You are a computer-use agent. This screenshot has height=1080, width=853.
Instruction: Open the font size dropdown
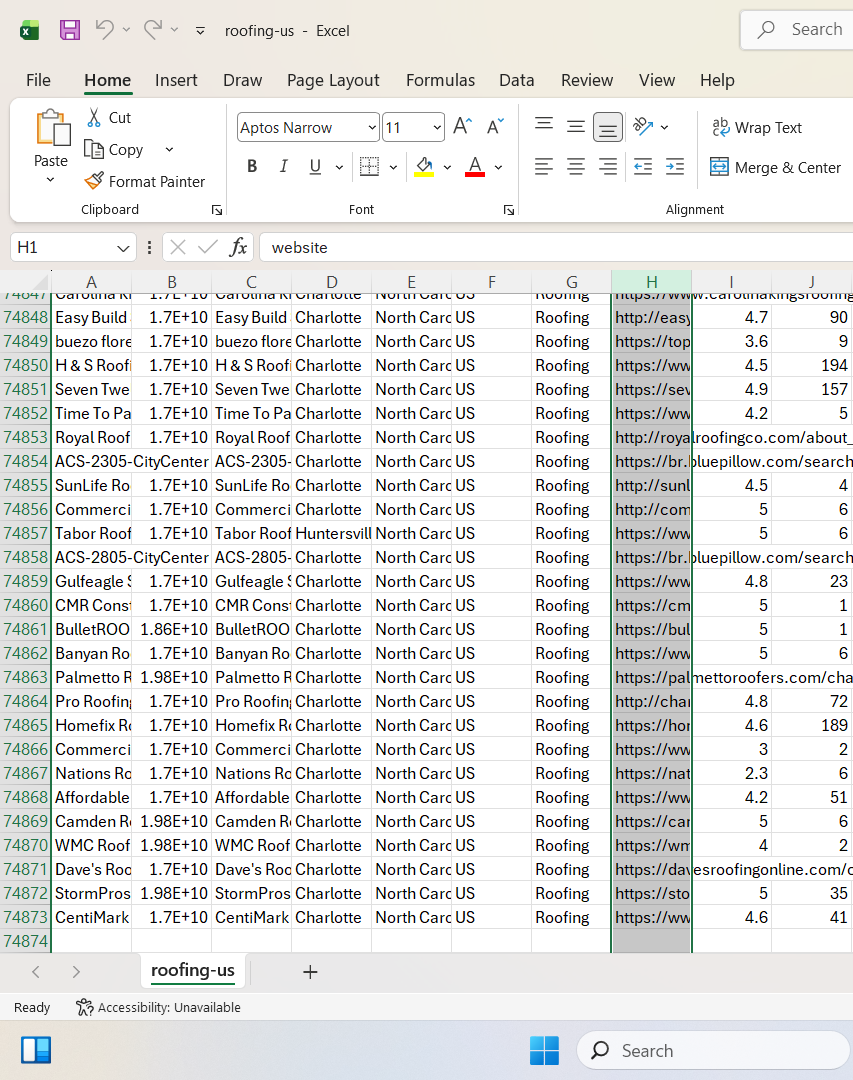[437, 127]
